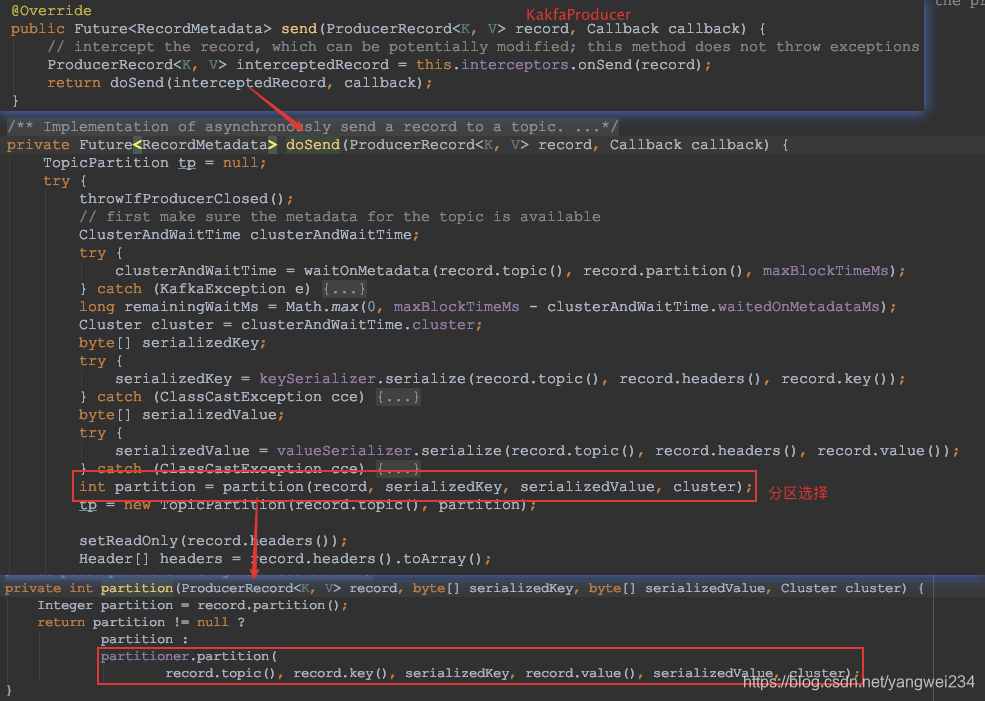Click the @Override annotation
985x701 pixels.
click(52, 11)
